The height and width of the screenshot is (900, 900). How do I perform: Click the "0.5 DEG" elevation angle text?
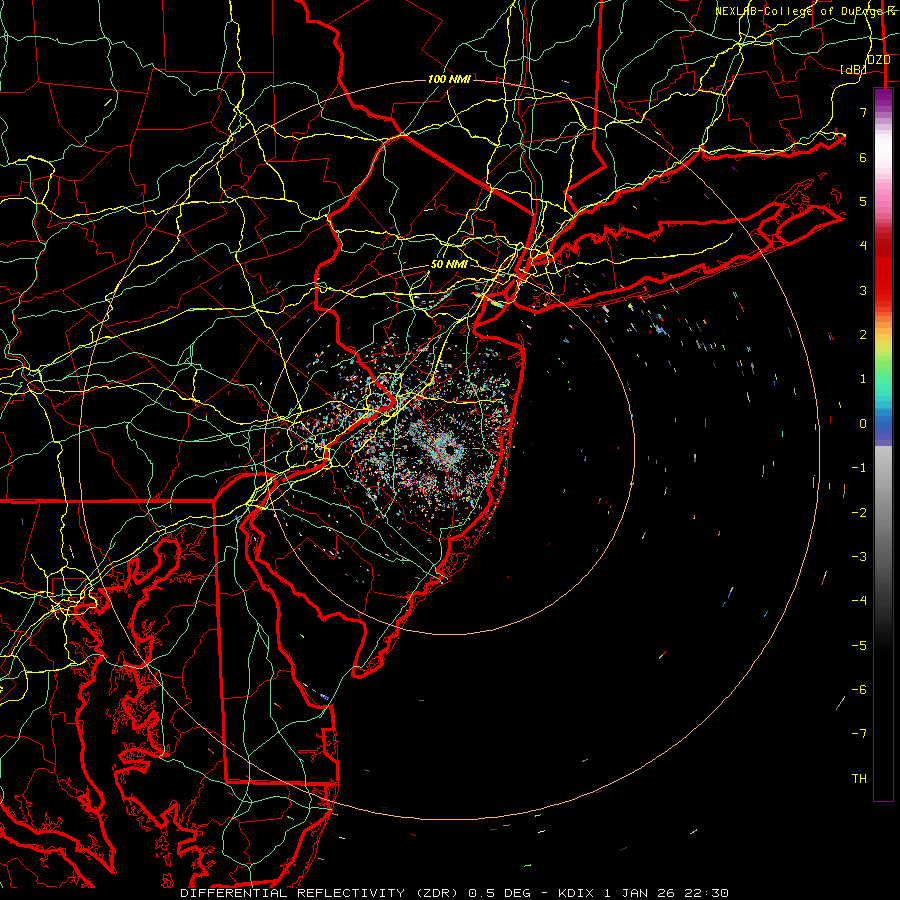click(497, 893)
